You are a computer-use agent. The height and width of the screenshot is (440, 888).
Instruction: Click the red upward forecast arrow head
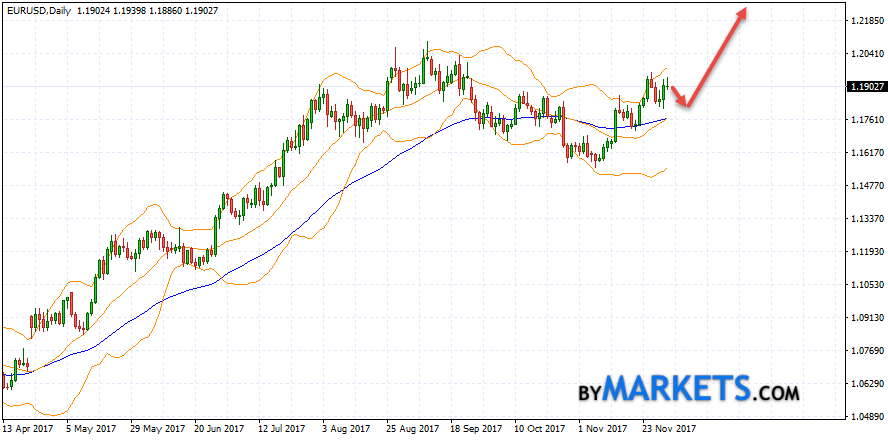pyautogui.click(x=742, y=12)
